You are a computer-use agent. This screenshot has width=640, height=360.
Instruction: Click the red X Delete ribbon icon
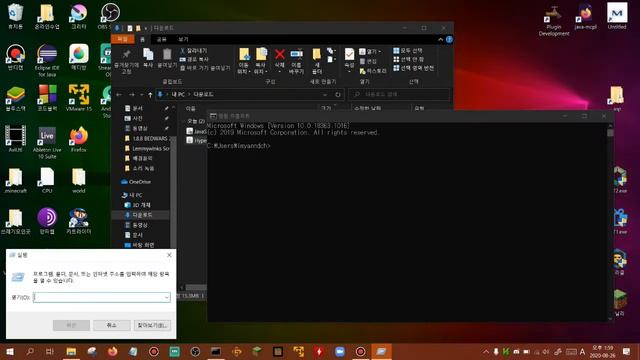point(280,55)
